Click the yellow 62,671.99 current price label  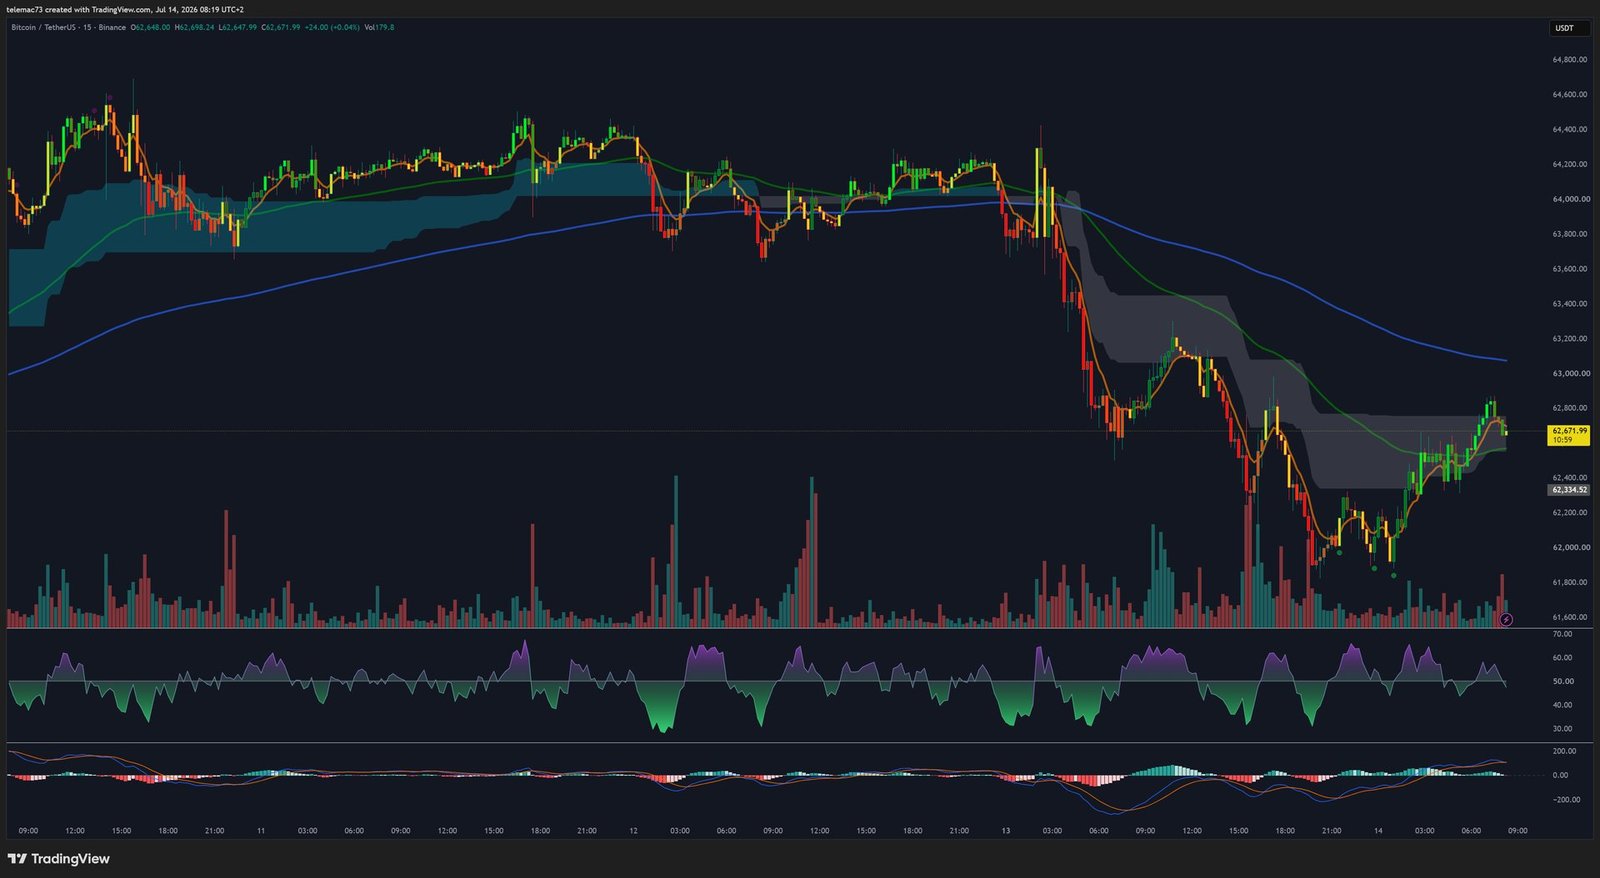pos(1569,435)
